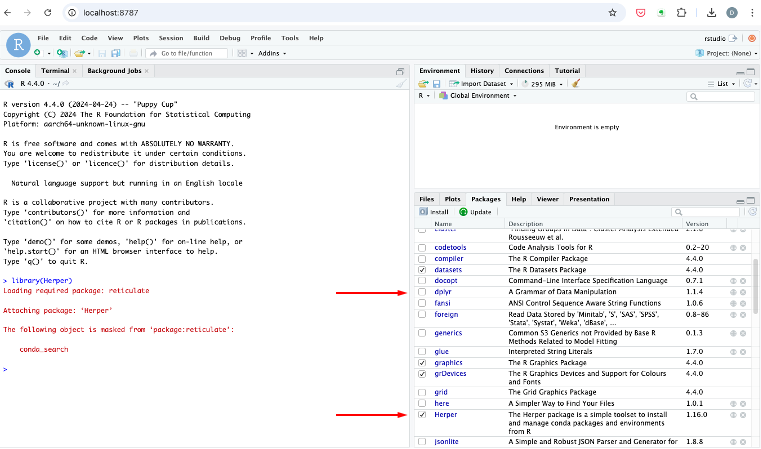Click the console maximize pane icon

pos(400,71)
